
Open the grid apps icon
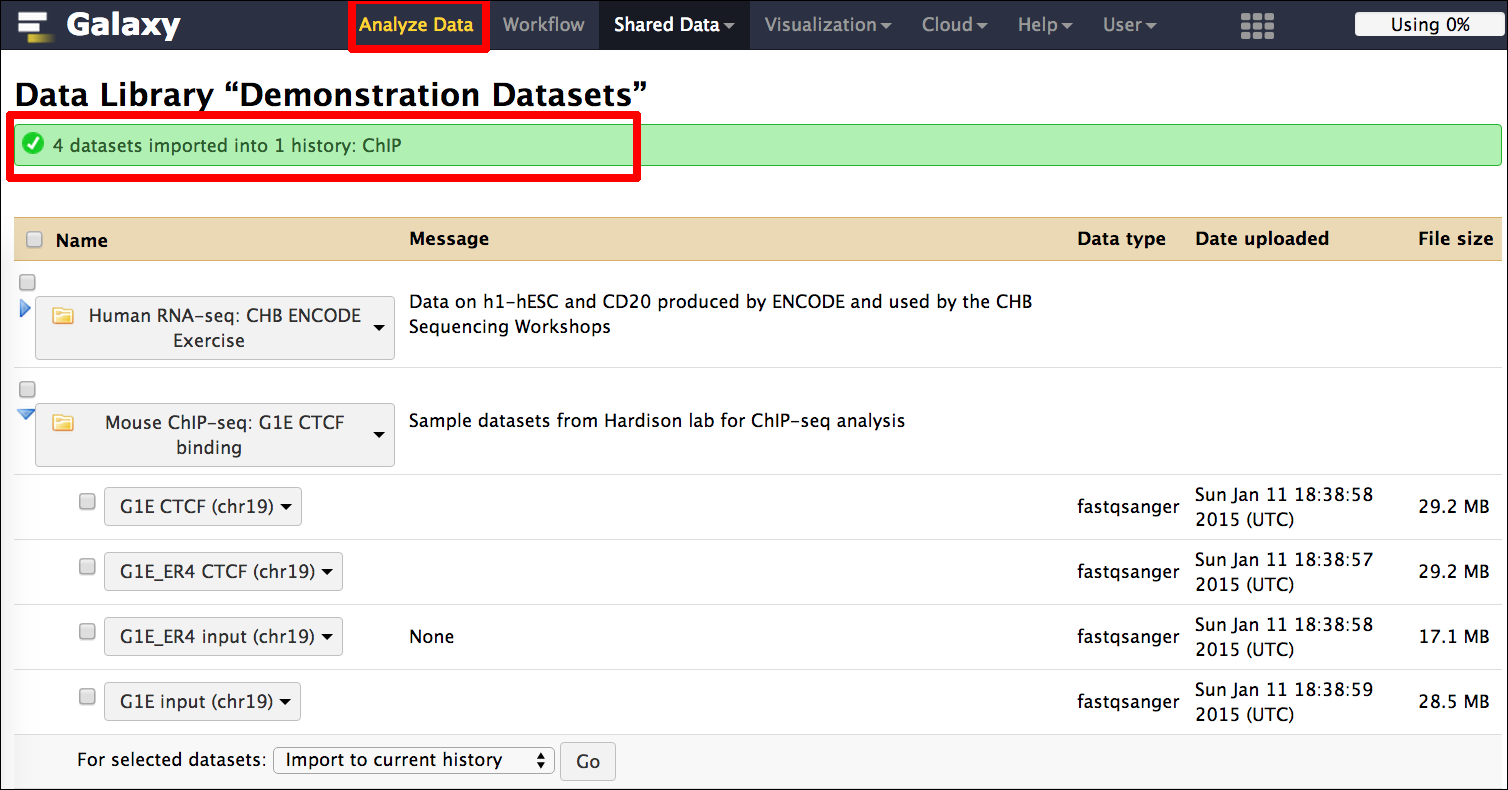[1257, 26]
